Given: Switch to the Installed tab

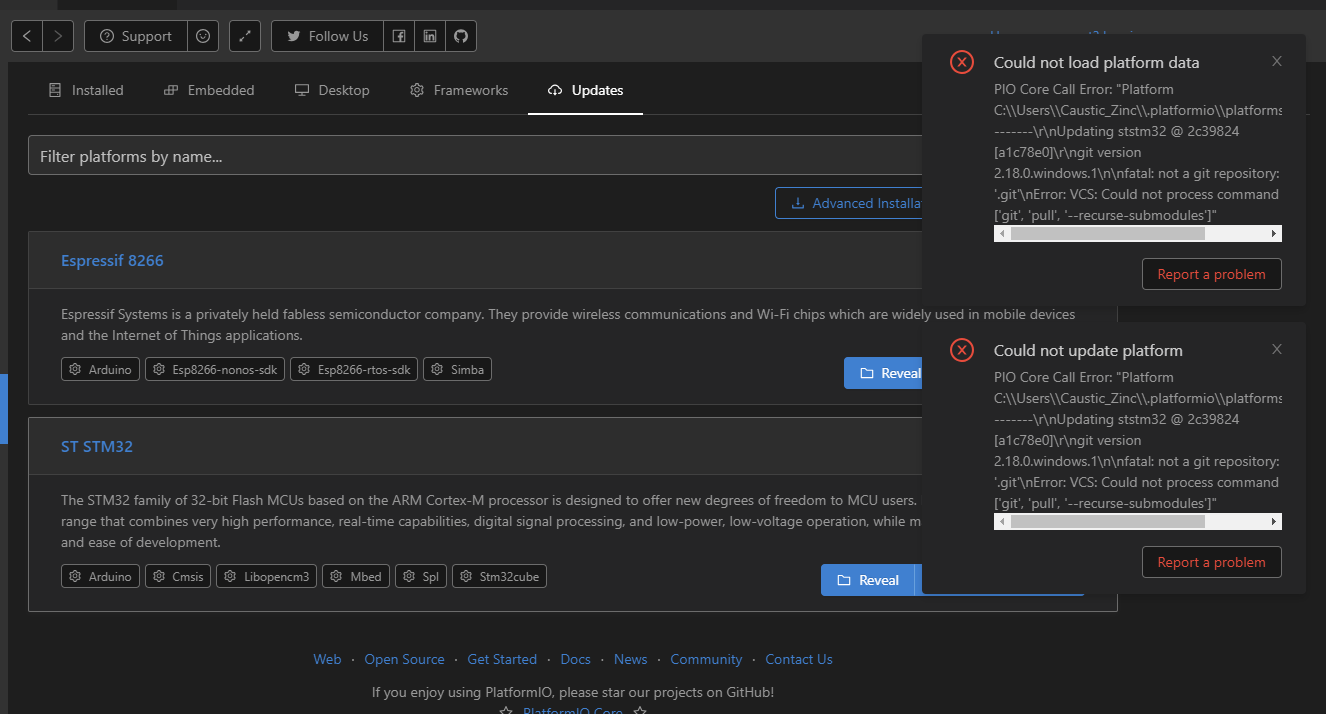Looking at the screenshot, I should coord(86,90).
